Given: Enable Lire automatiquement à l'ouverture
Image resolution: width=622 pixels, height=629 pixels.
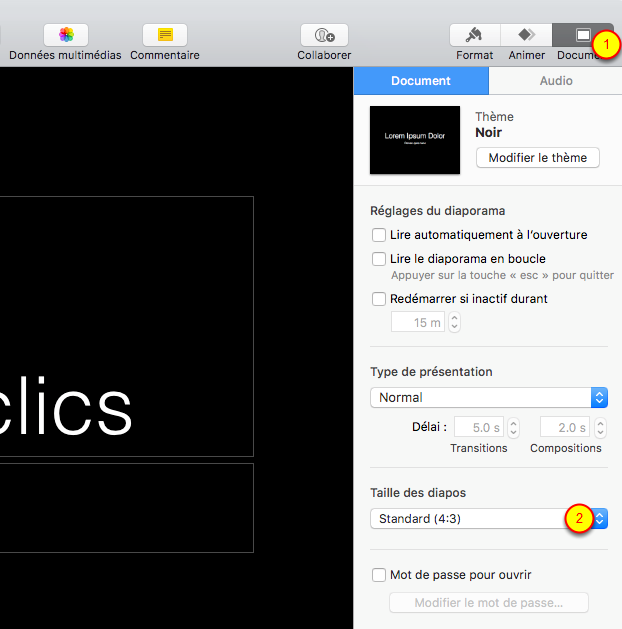Looking at the screenshot, I should click(379, 235).
